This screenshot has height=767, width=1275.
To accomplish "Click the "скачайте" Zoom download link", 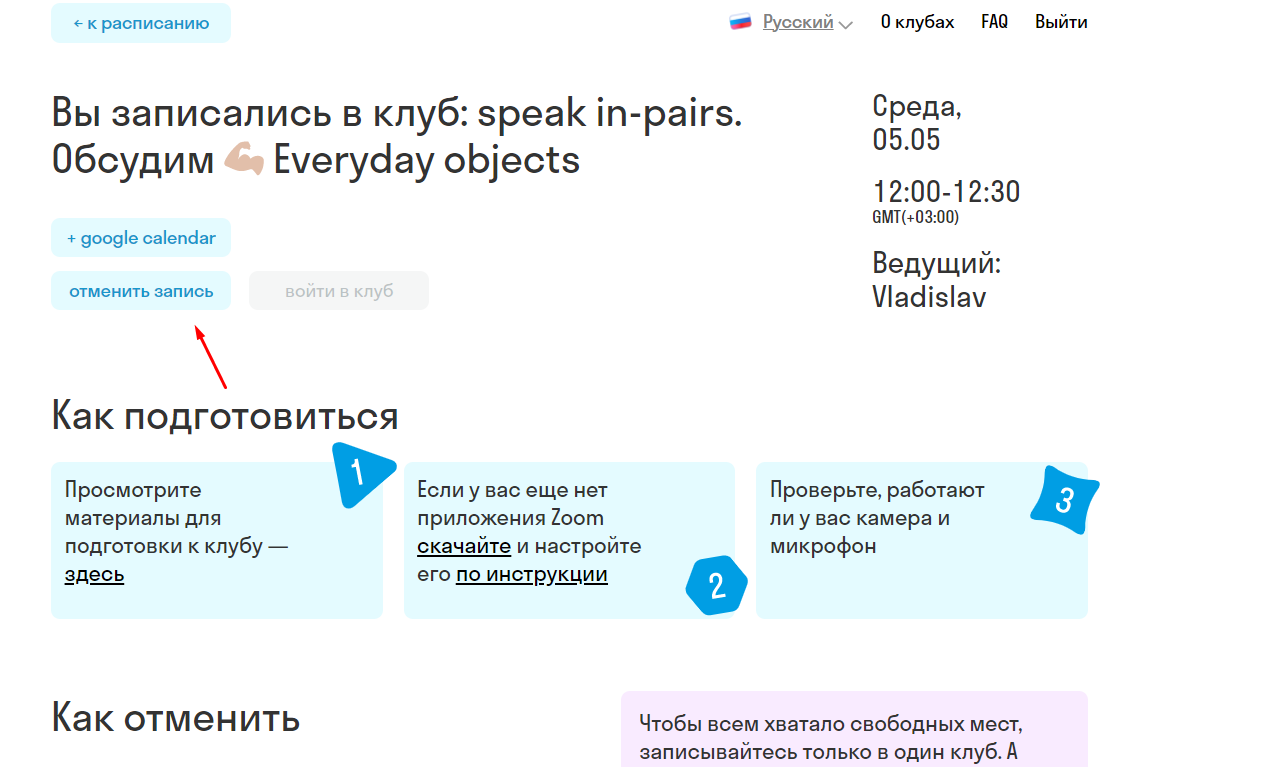I will pos(464,546).
